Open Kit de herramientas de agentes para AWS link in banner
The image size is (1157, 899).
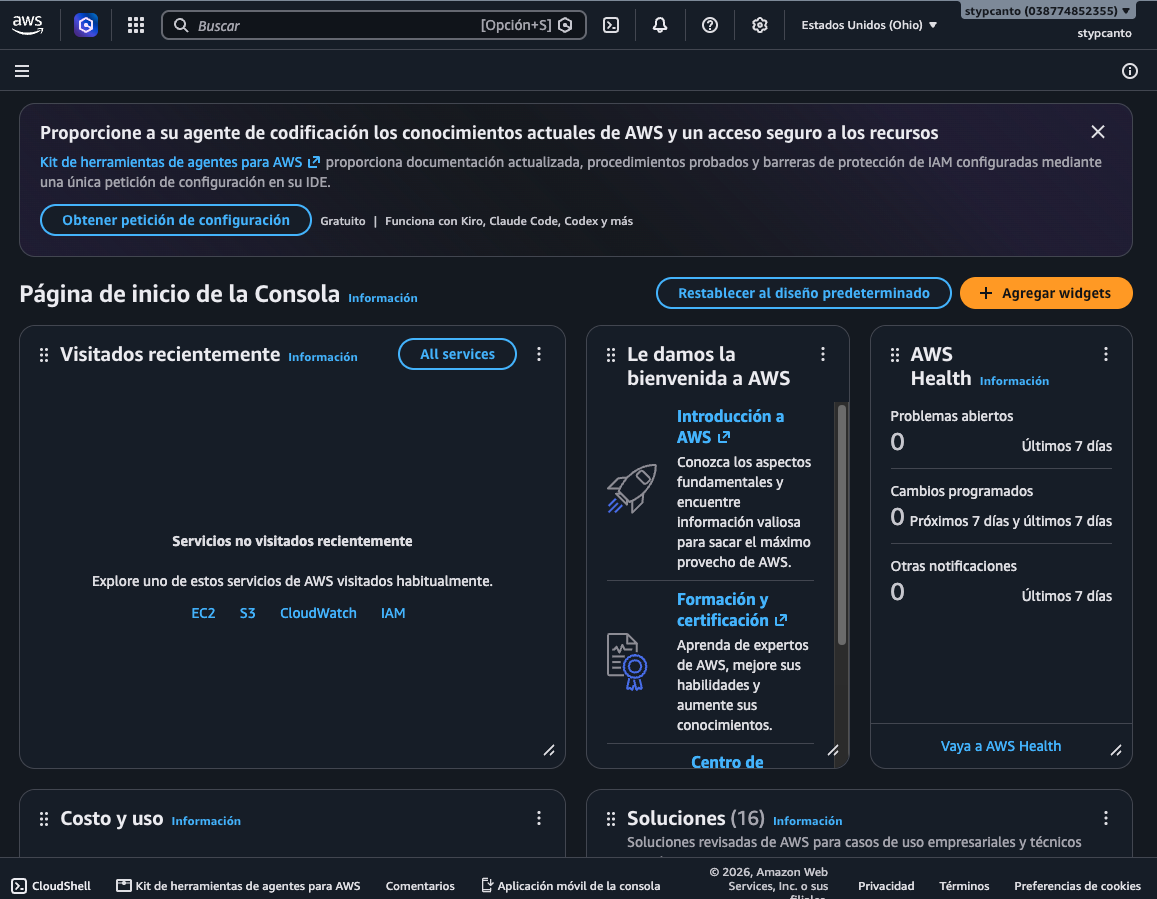(180, 162)
